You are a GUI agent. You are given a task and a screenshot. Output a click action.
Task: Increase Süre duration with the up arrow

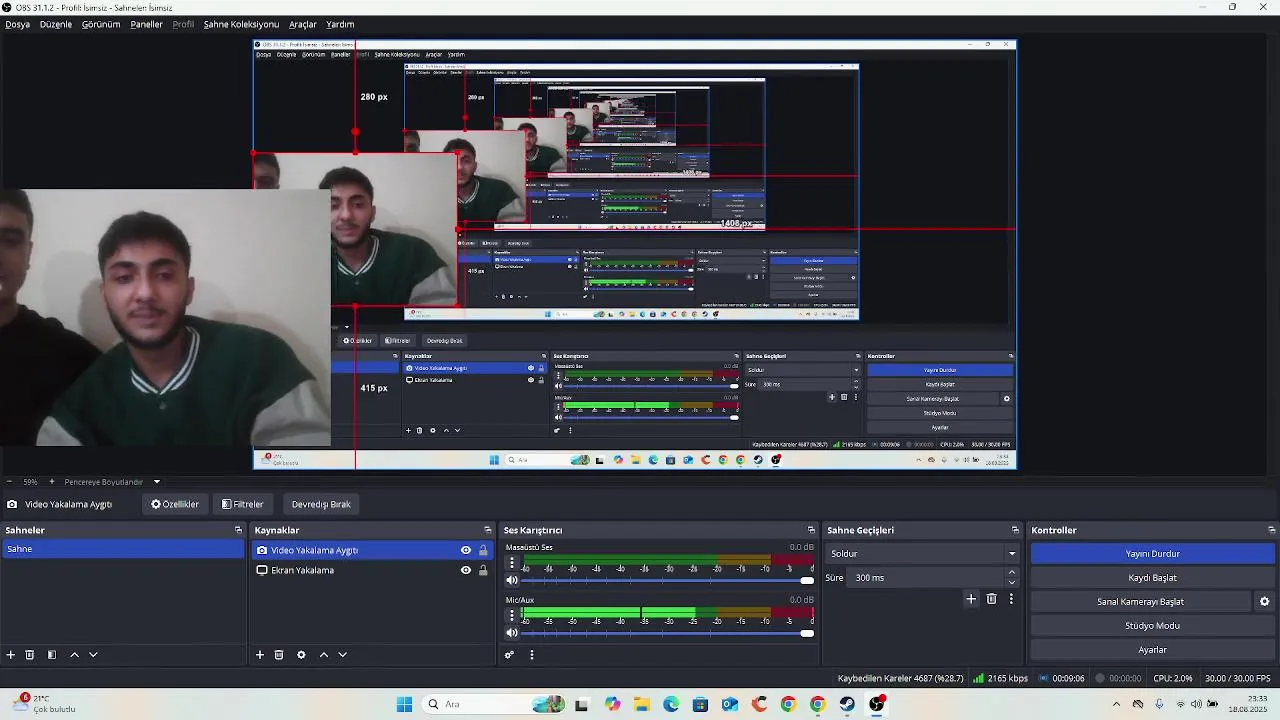(1012, 573)
